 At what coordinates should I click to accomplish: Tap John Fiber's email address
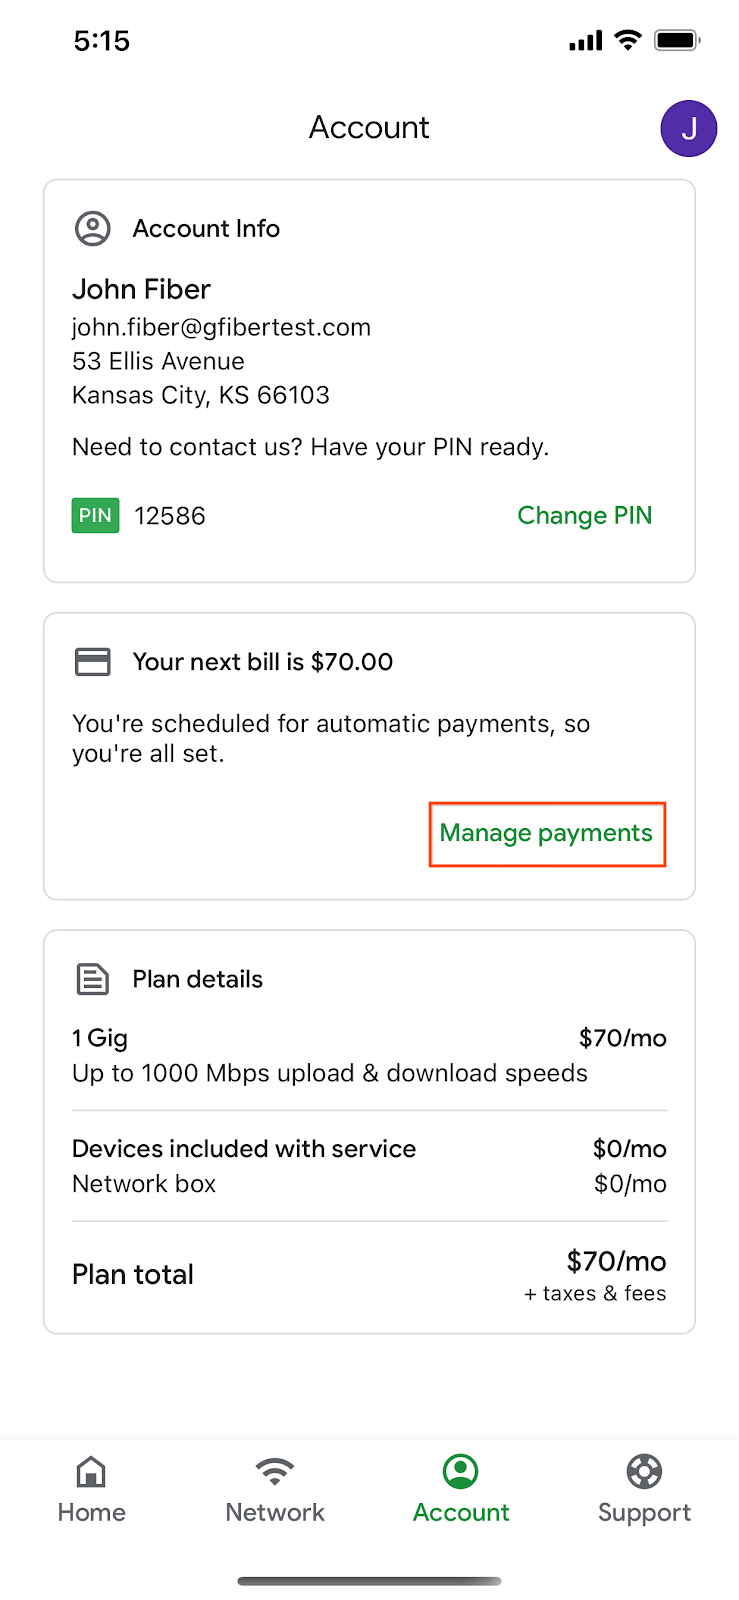221,327
